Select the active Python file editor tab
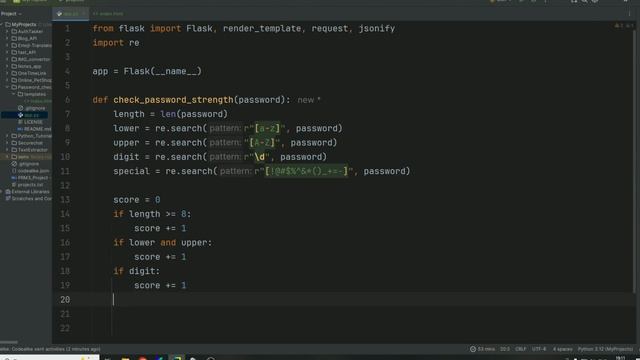Viewport: 640px width, 360px height. pos(70,13)
